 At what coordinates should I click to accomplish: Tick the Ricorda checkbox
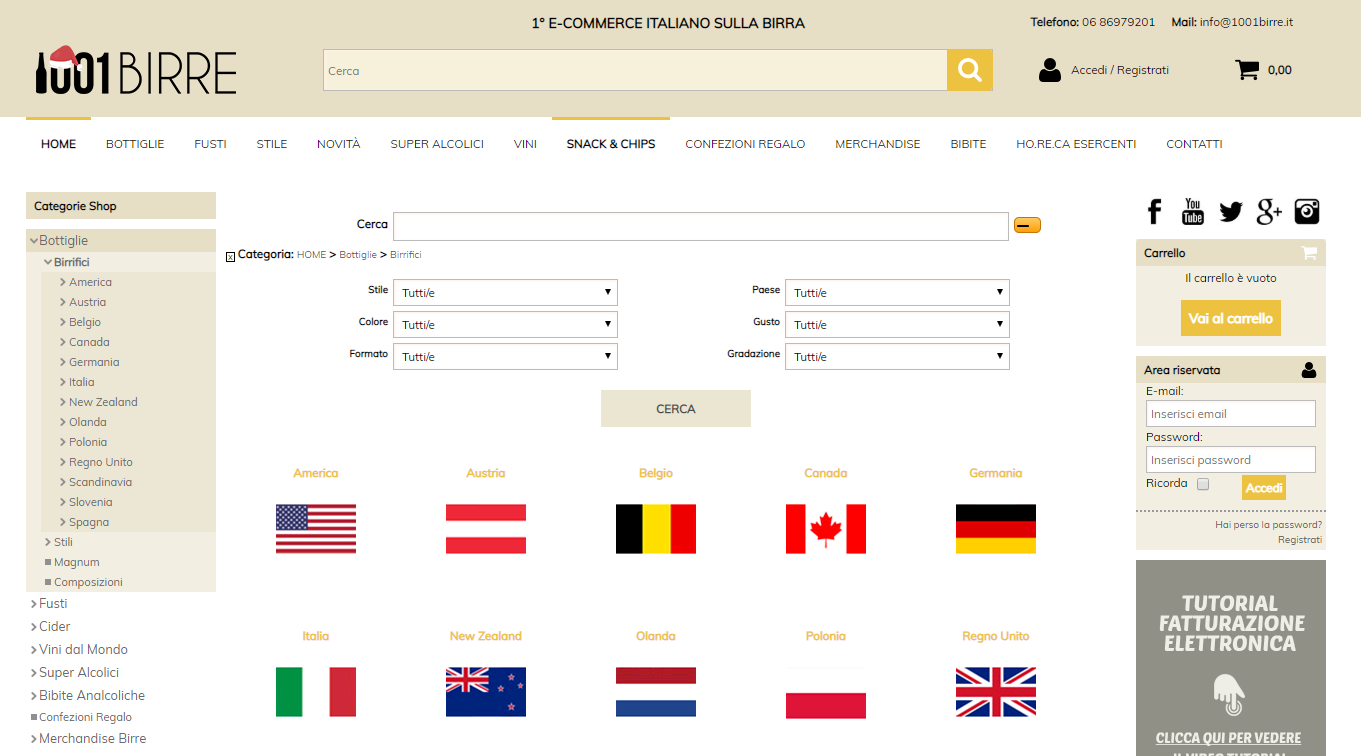(x=1203, y=484)
